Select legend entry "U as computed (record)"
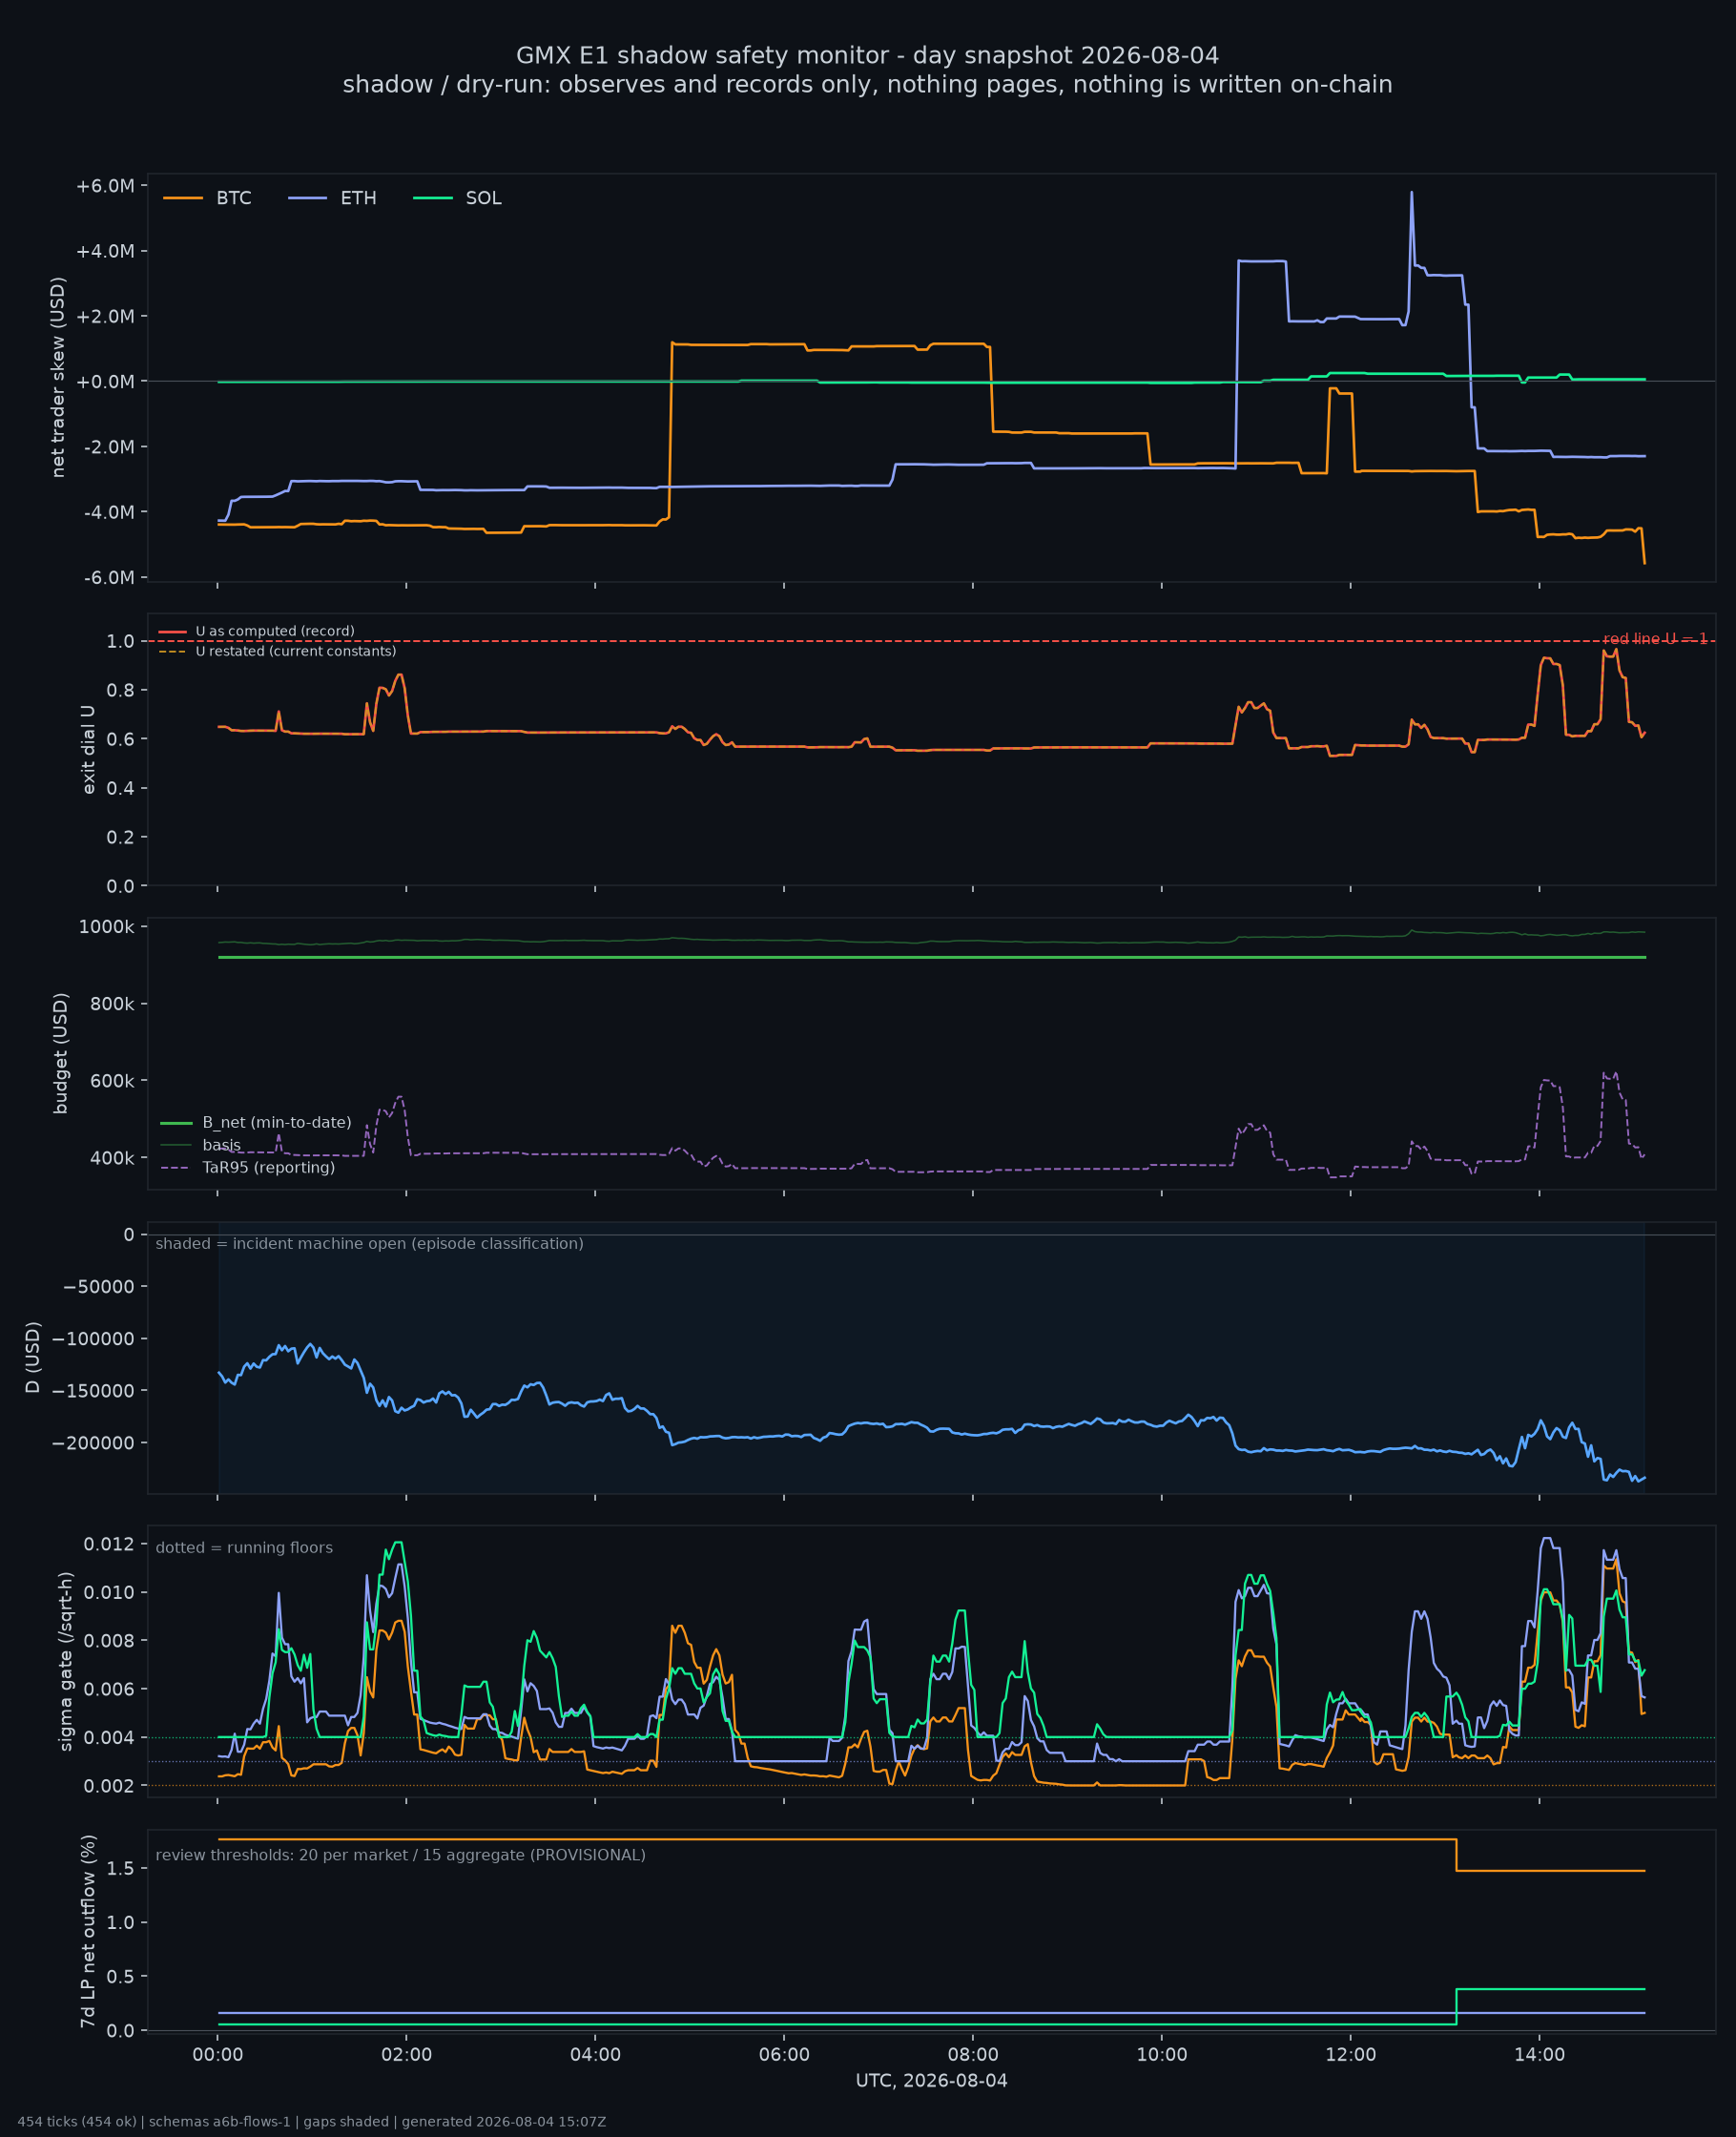 (275, 632)
